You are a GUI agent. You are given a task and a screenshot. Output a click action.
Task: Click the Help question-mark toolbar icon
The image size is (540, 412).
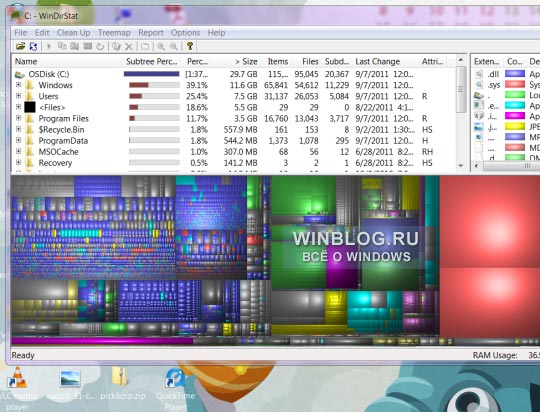190,46
